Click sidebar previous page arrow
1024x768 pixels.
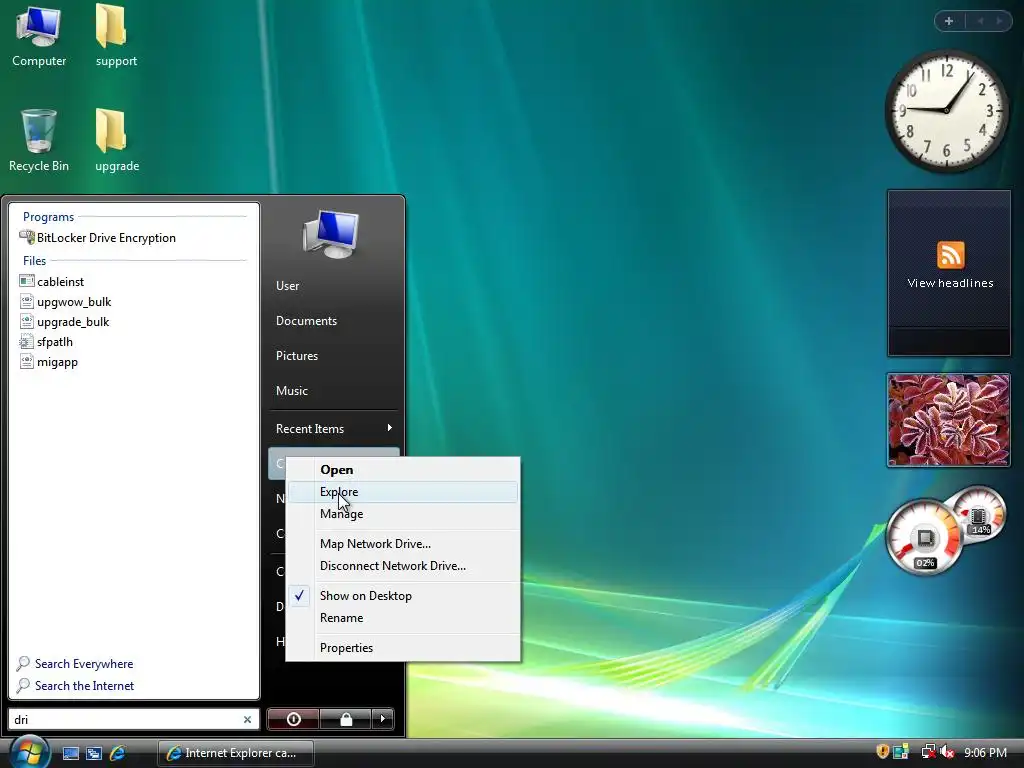tap(980, 21)
